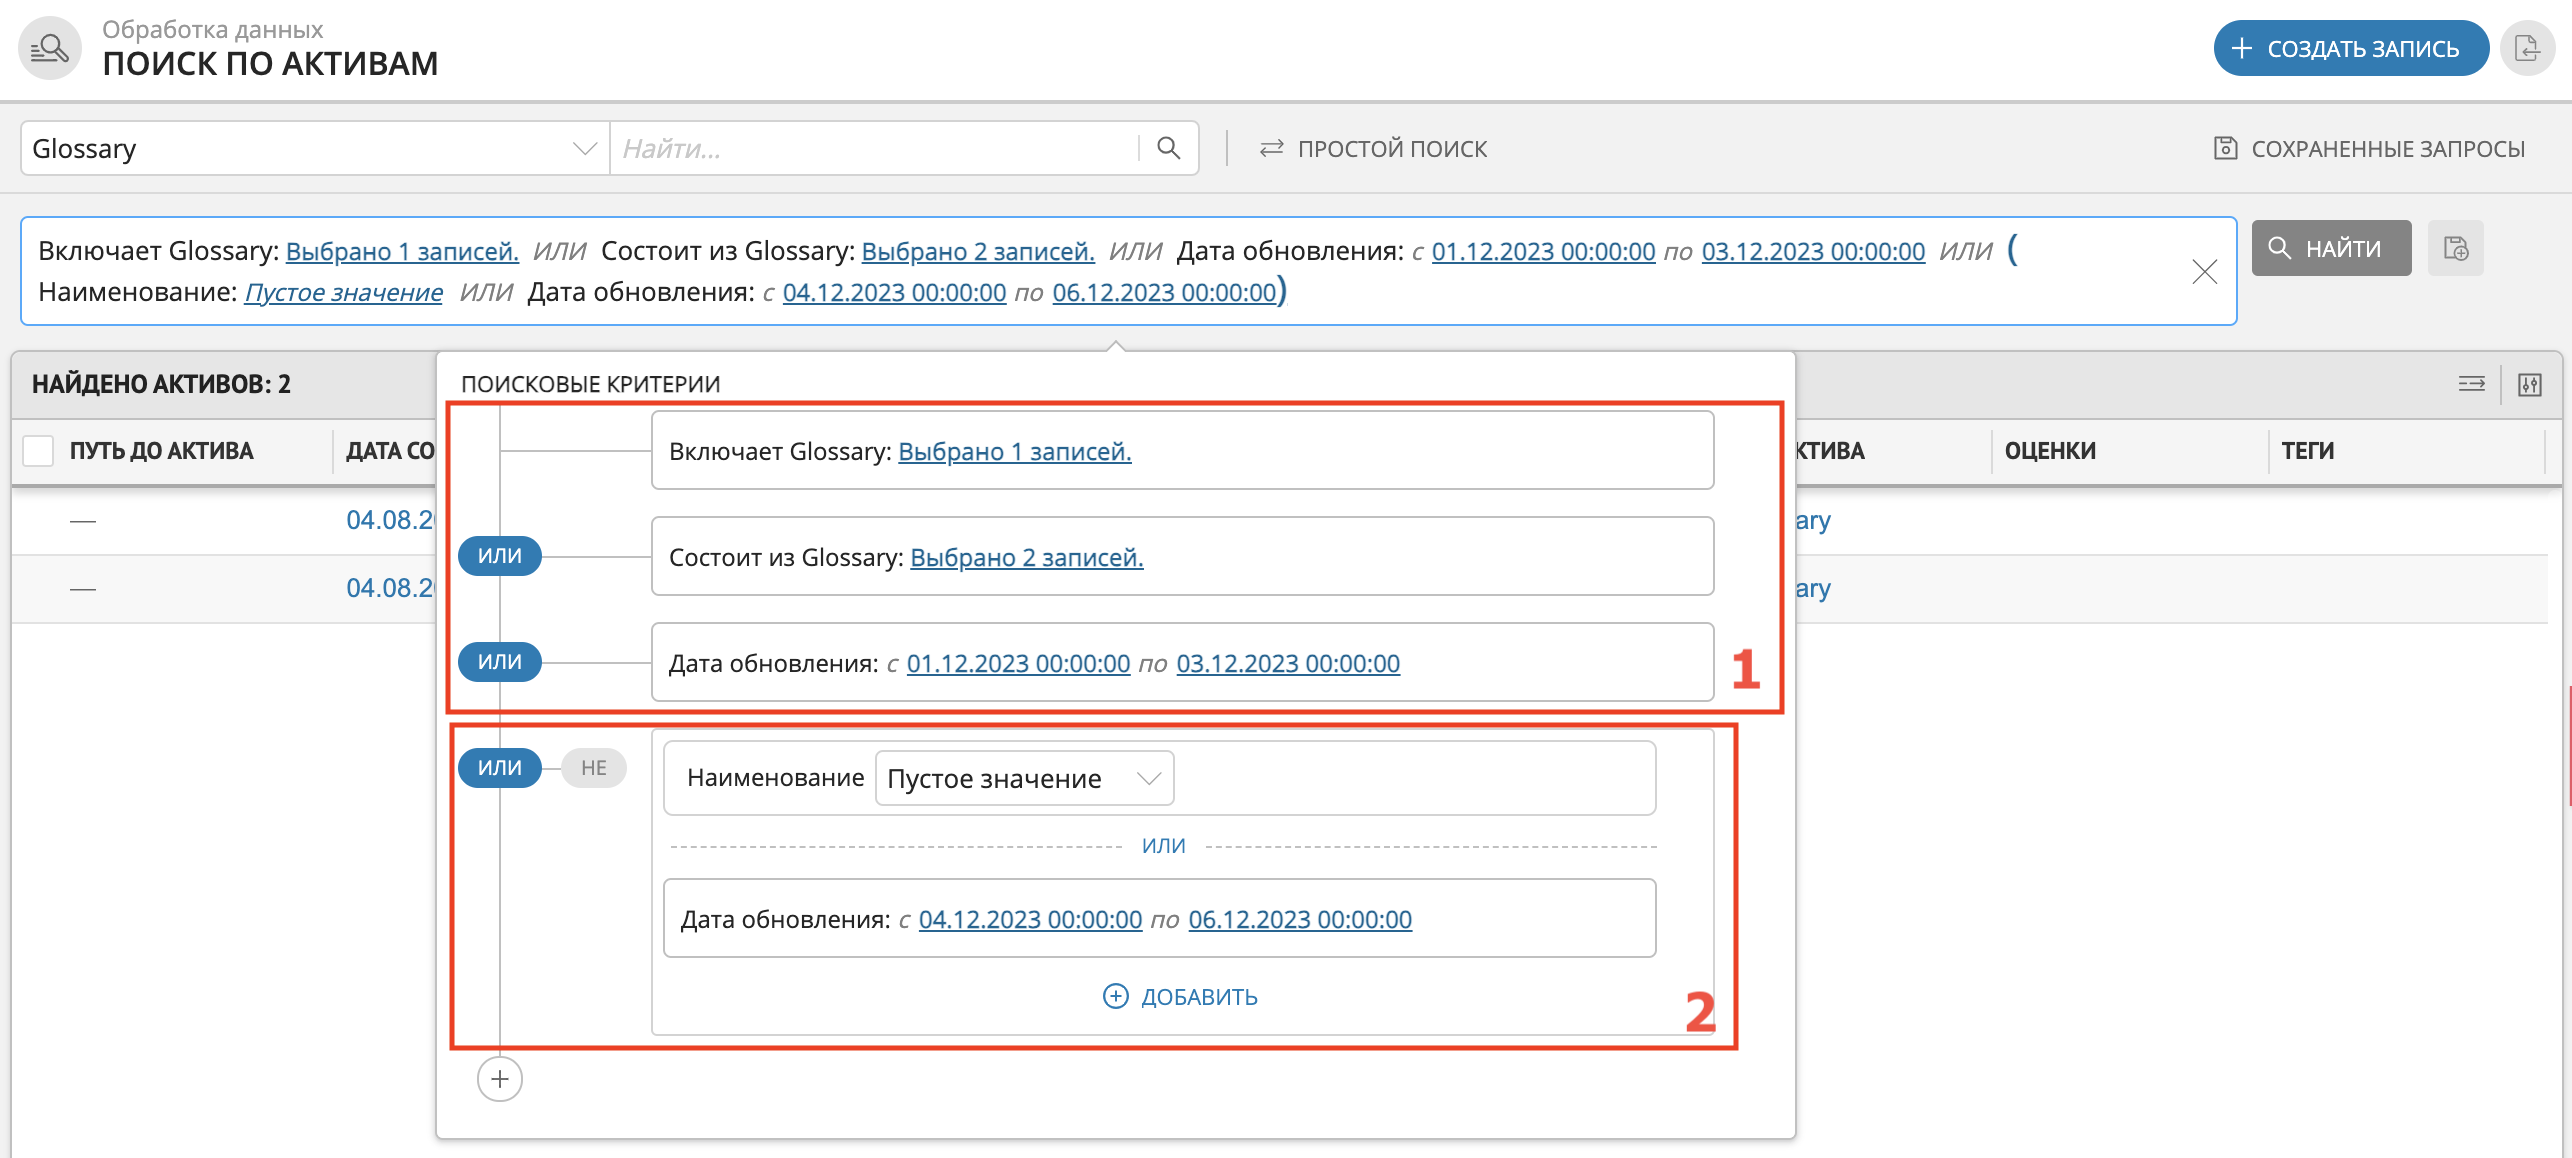Click the save query icon next to Найти
This screenshot has width=2572, height=1158.
2456,248
